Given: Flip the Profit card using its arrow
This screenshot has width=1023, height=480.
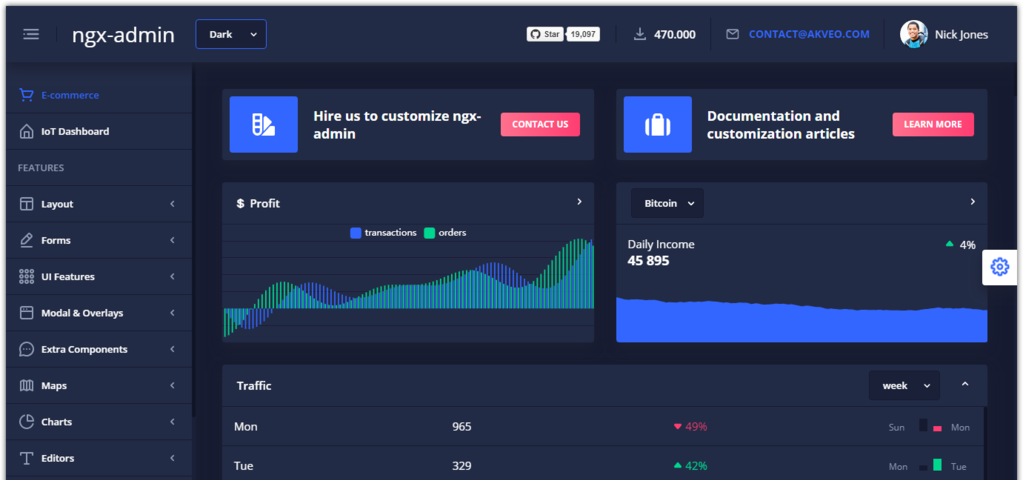Looking at the screenshot, I should (x=579, y=202).
